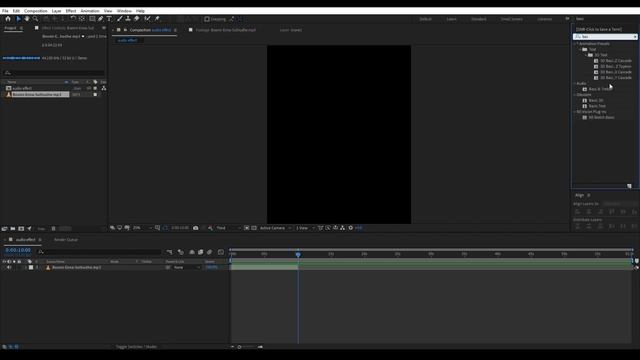Select the Brush tool
Image resolution: width=640 pixels, height=360 pixels.
coord(119,19)
